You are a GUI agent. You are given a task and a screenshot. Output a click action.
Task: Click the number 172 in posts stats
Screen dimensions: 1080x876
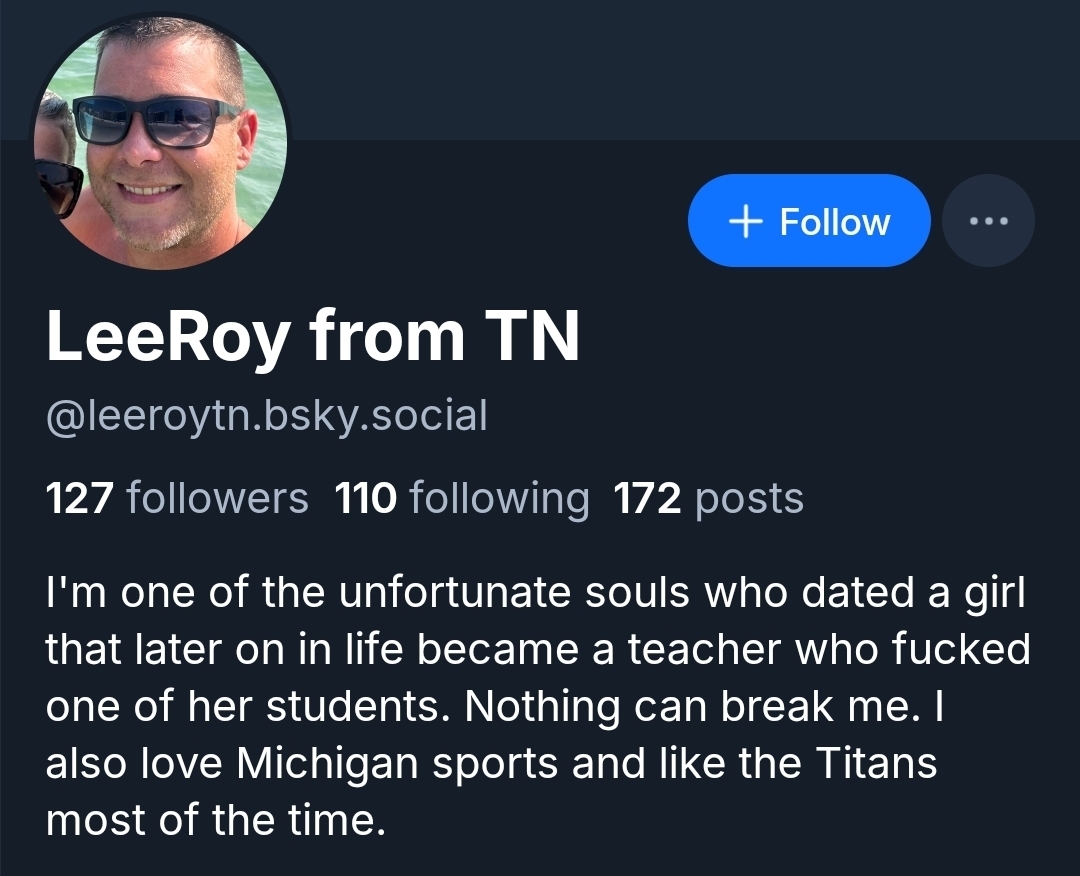click(x=647, y=497)
